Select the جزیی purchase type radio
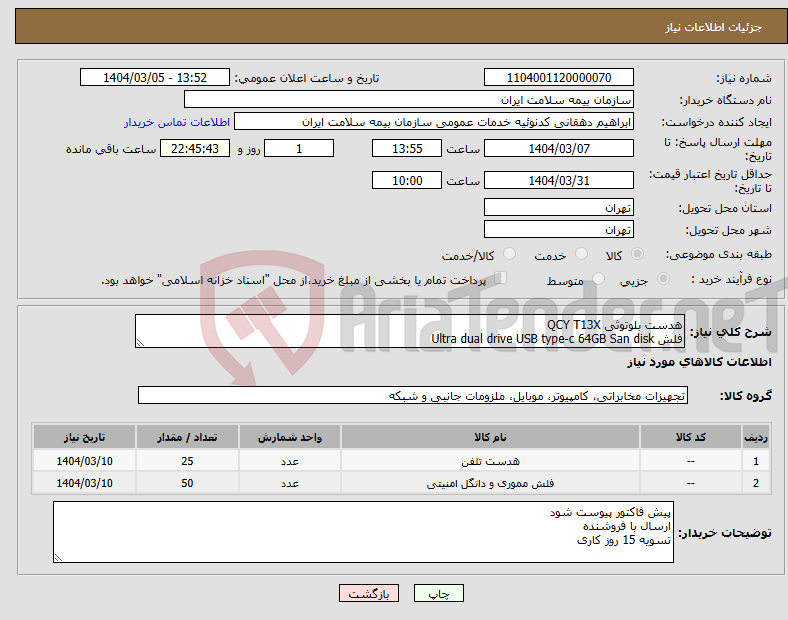The image size is (788, 620). click(x=663, y=279)
